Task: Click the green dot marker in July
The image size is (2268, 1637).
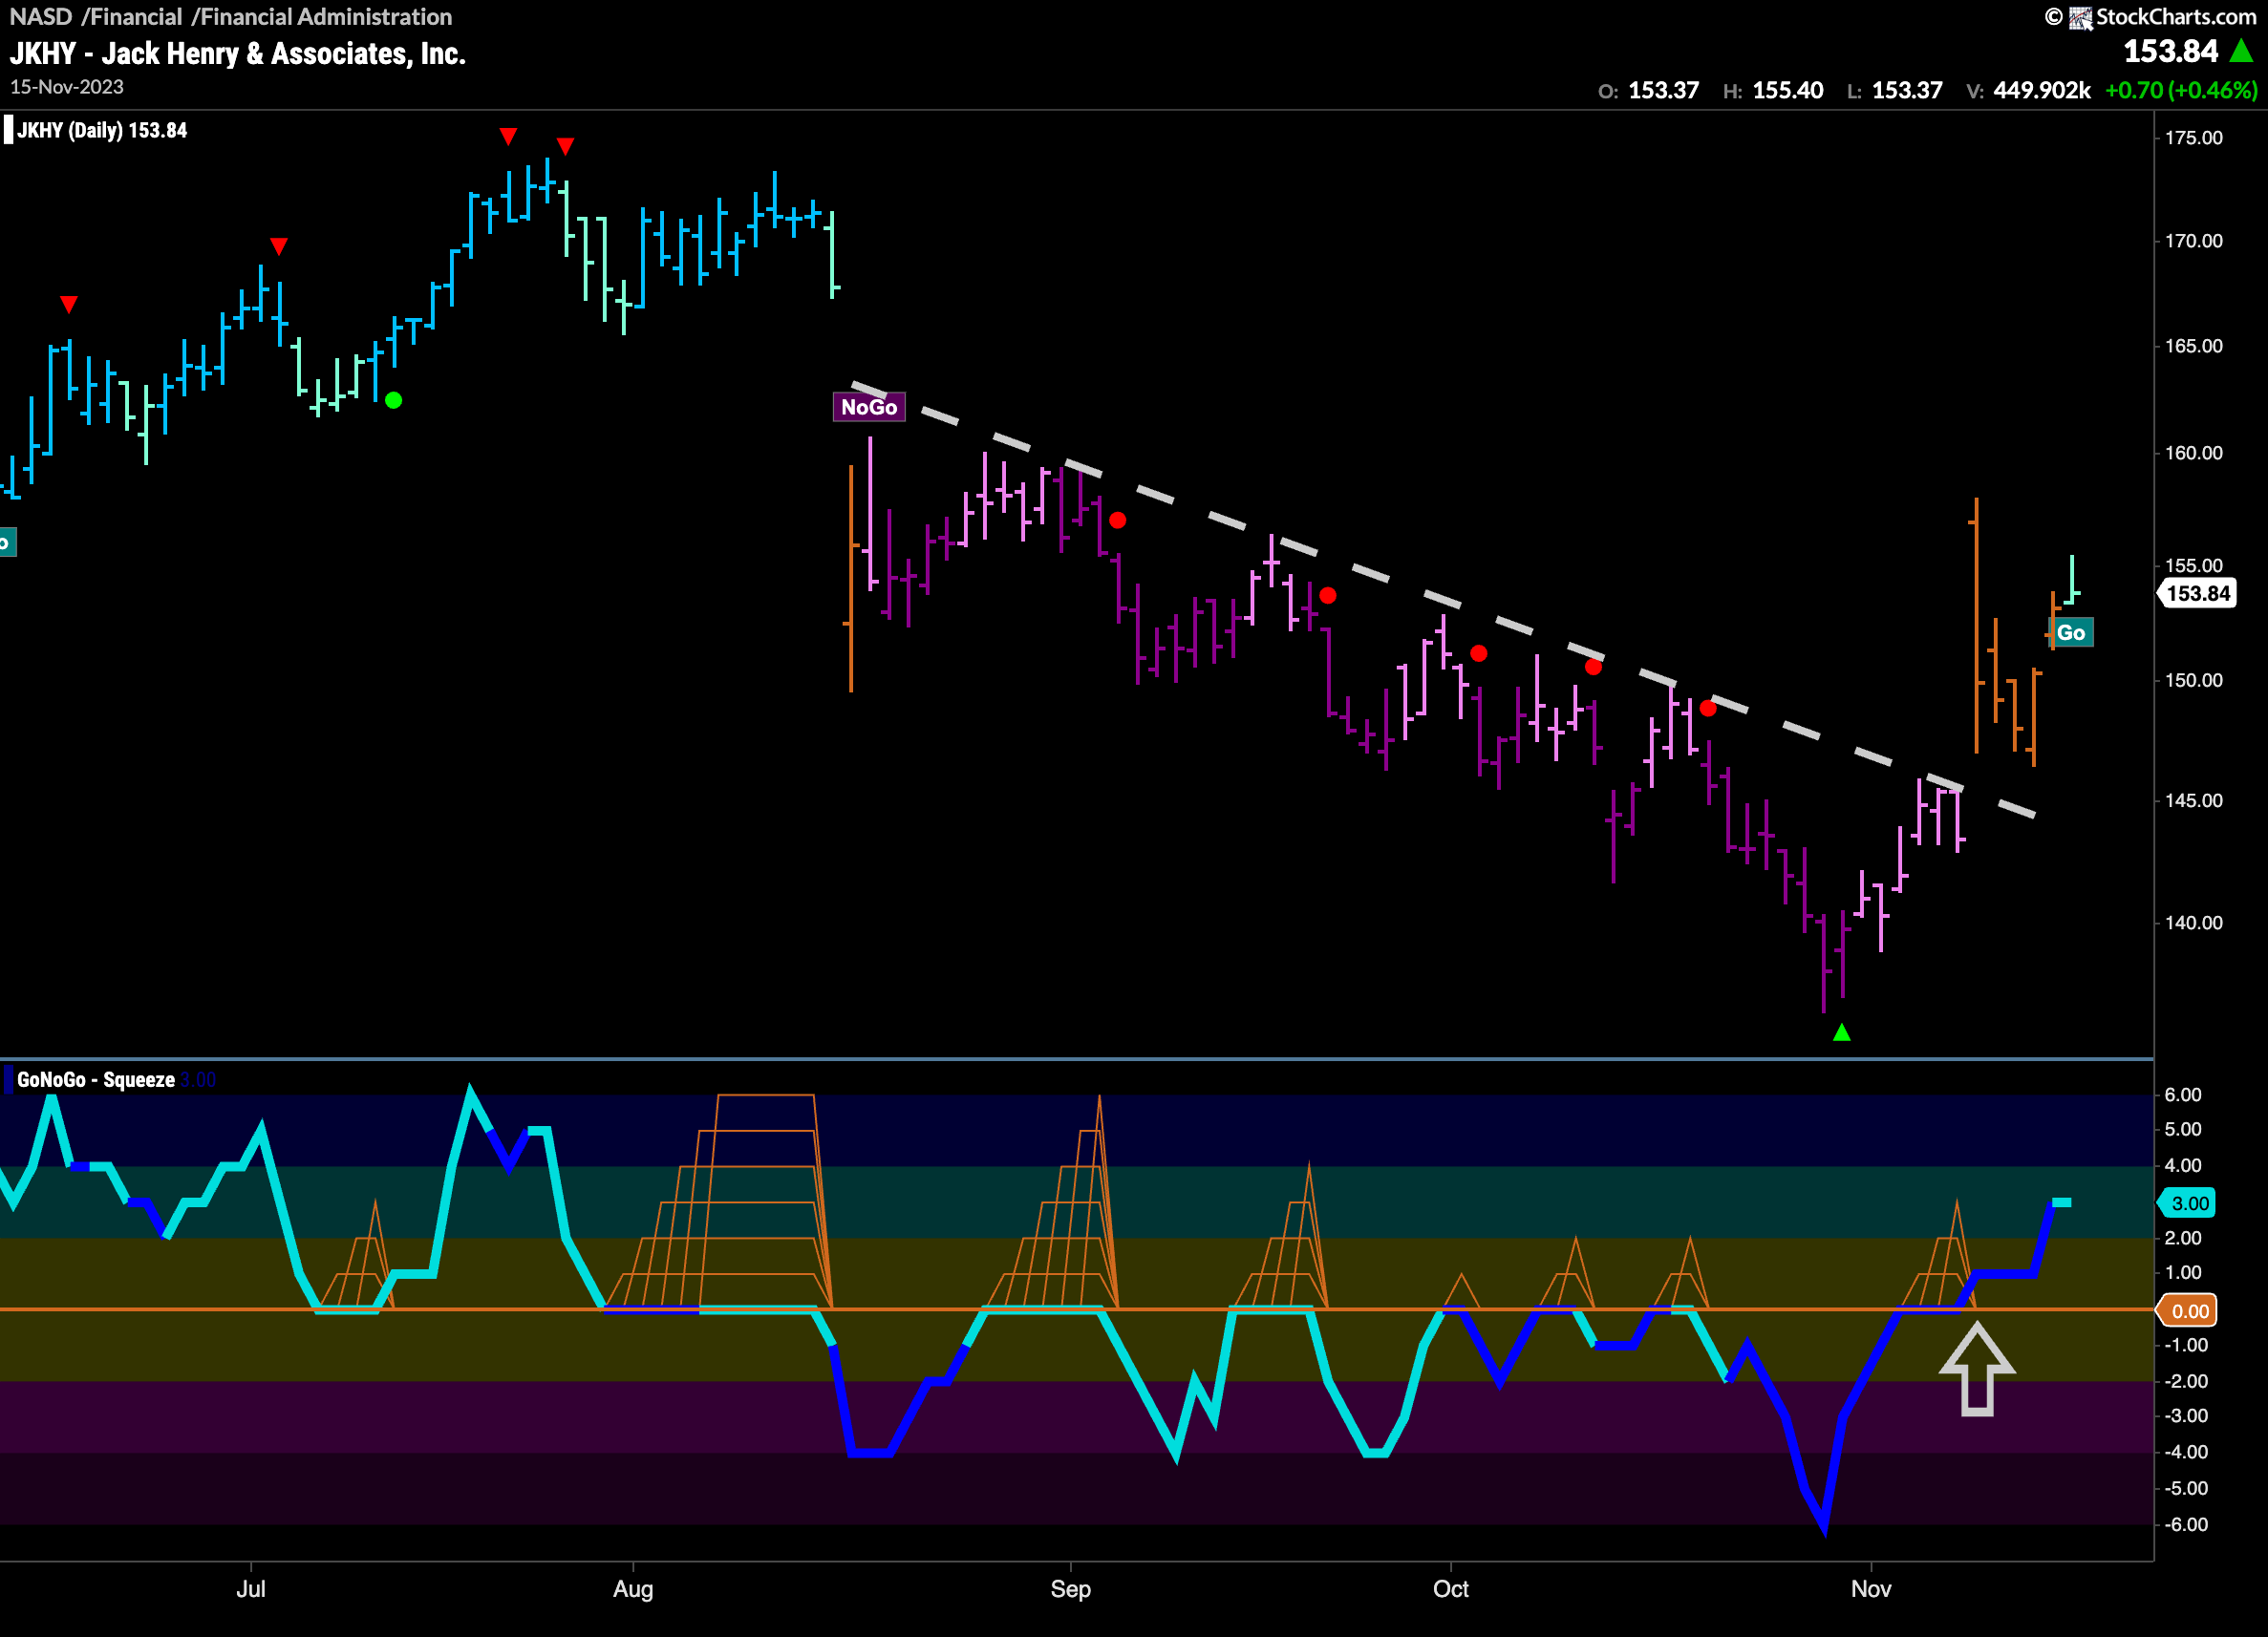Action: [394, 400]
